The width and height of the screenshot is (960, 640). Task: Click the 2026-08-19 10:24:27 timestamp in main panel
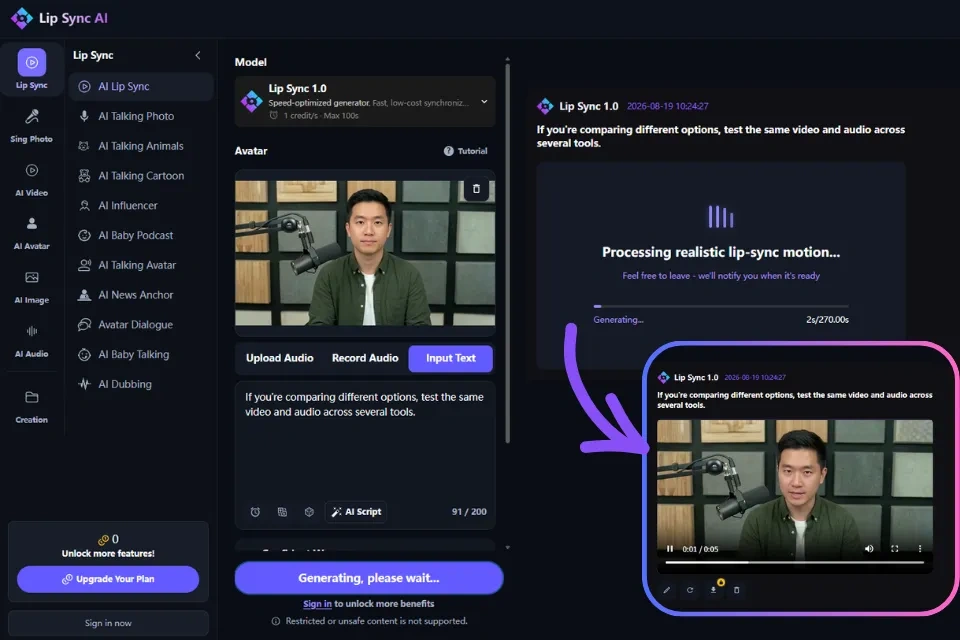667,106
